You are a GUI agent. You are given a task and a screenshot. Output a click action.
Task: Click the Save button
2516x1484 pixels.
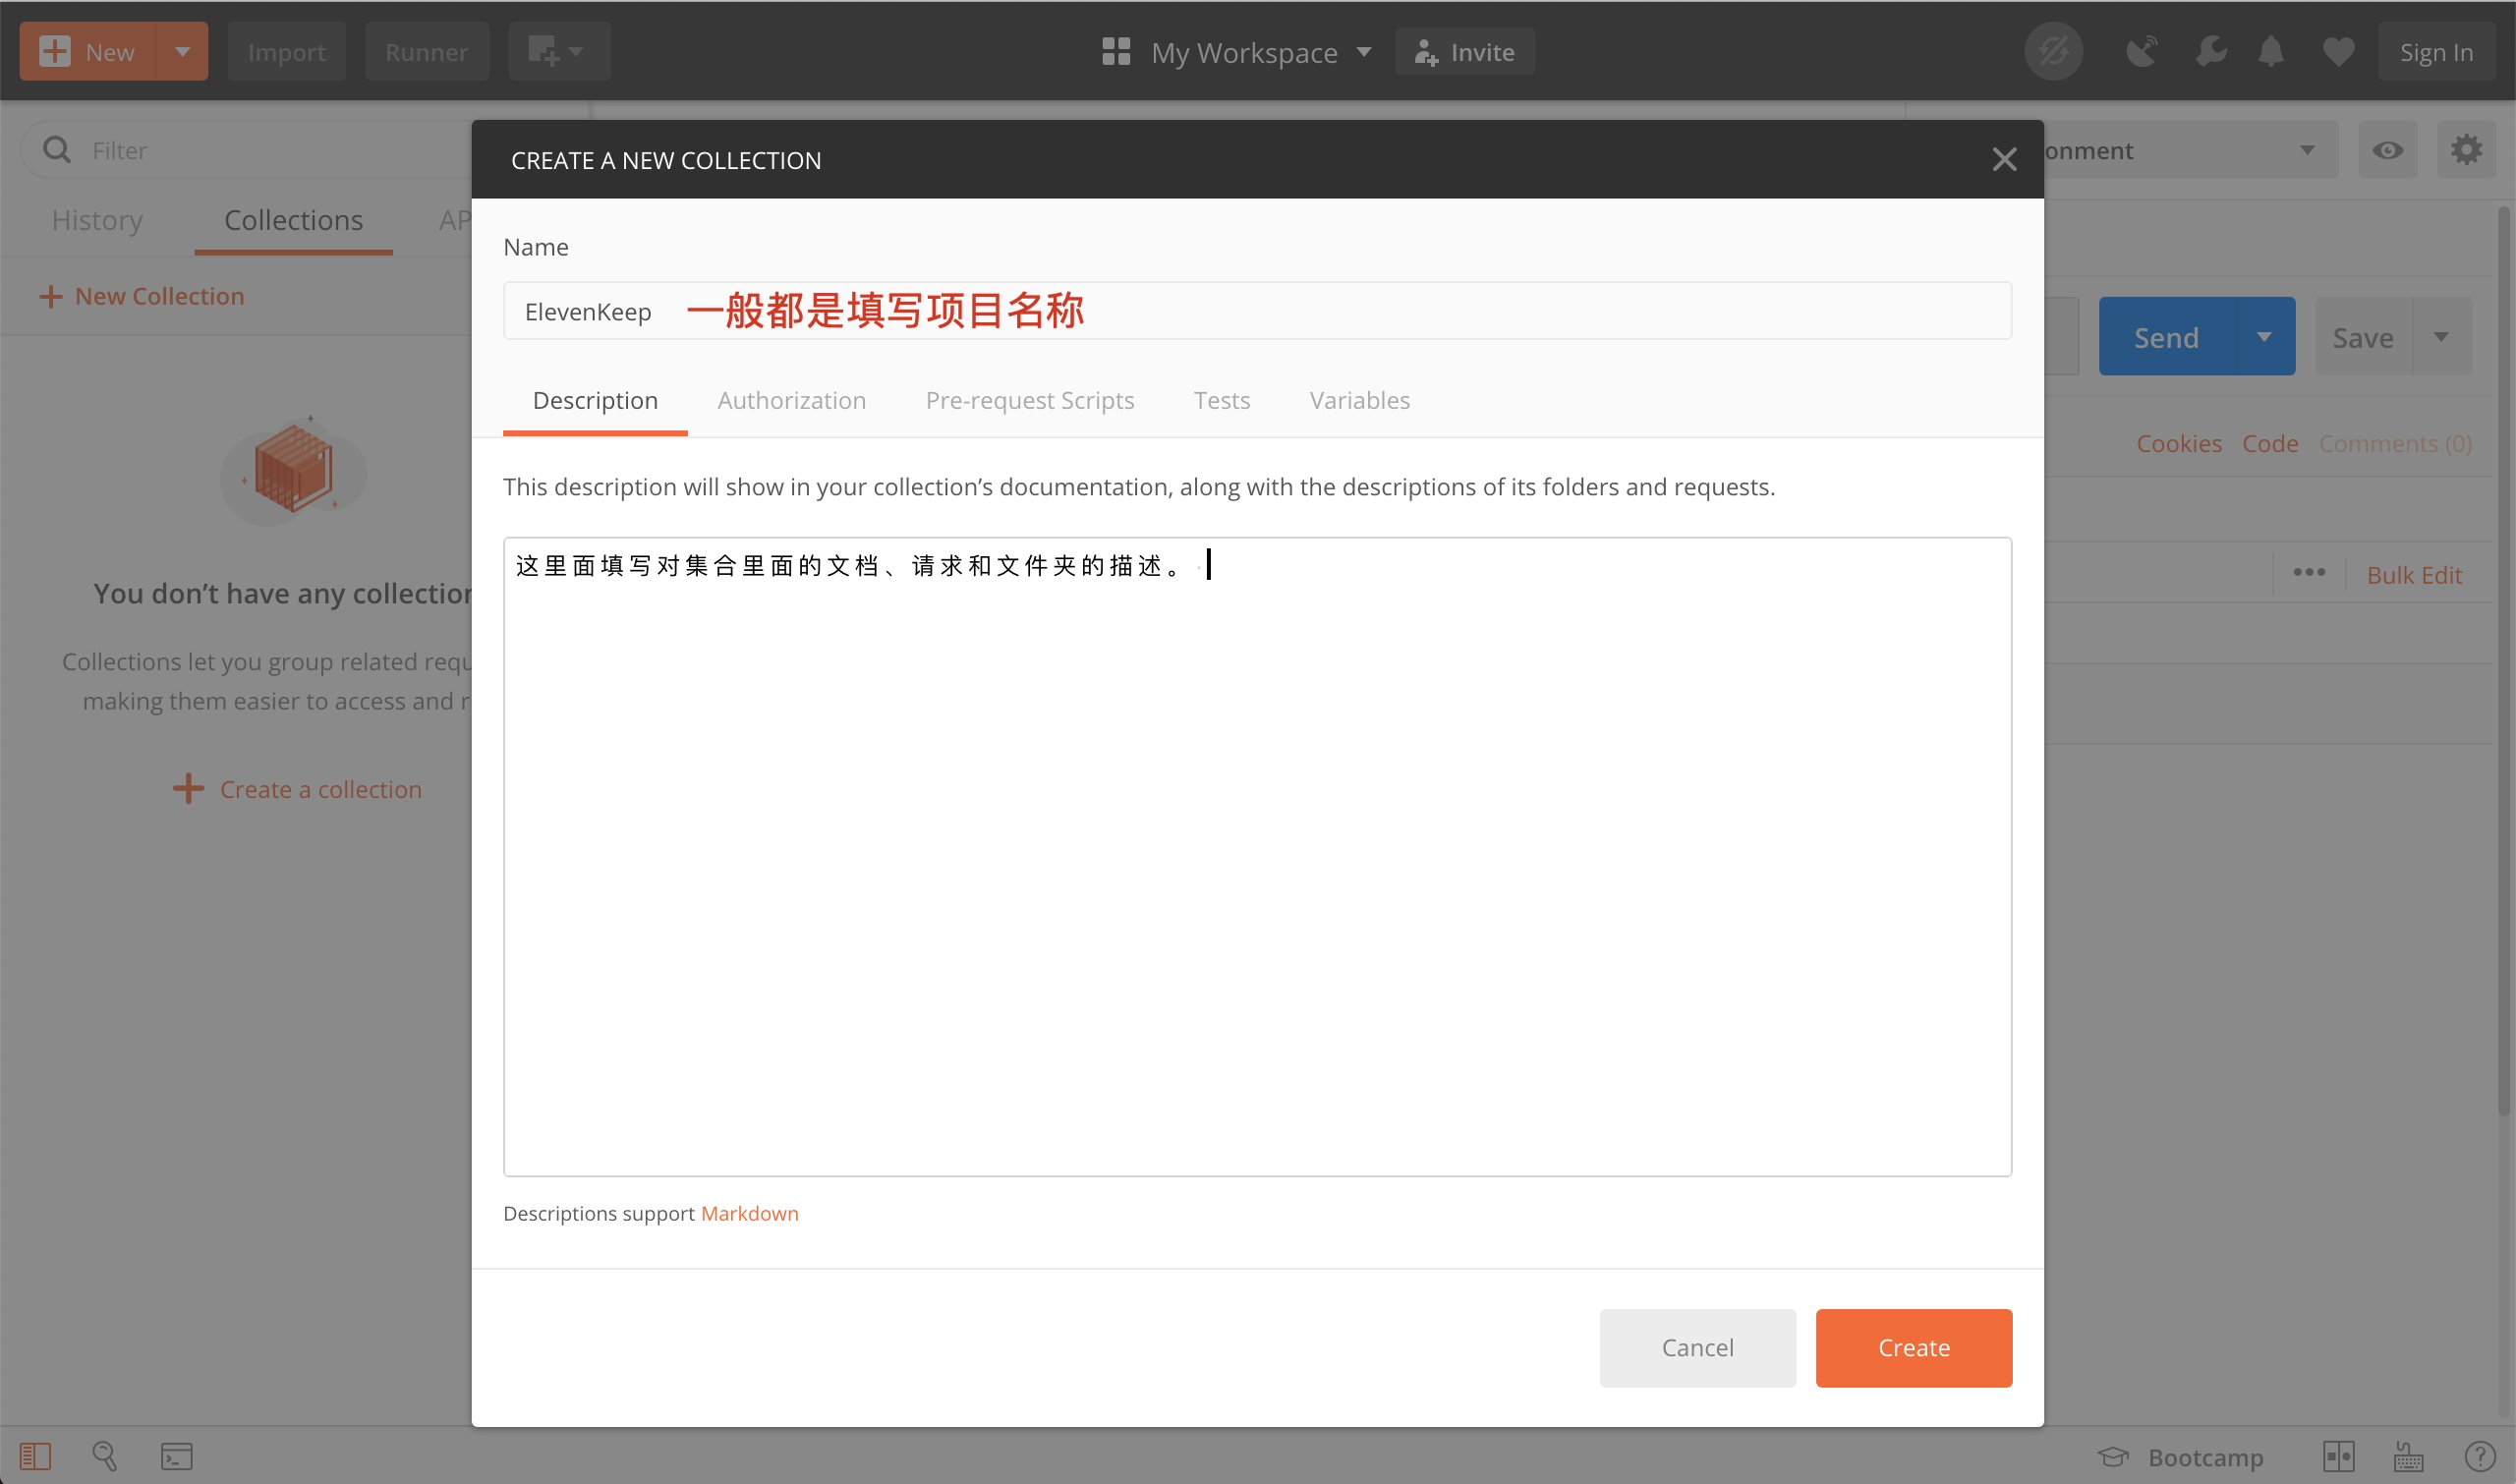click(x=2364, y=337)
